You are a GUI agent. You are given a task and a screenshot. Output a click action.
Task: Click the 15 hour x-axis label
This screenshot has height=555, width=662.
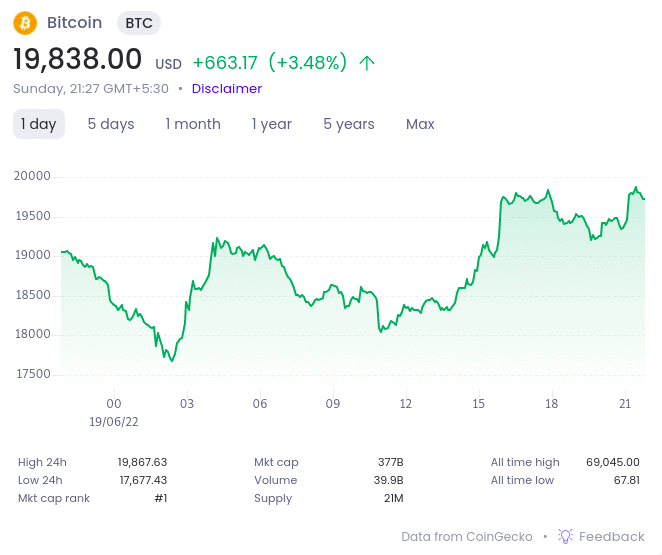(478, 404)
